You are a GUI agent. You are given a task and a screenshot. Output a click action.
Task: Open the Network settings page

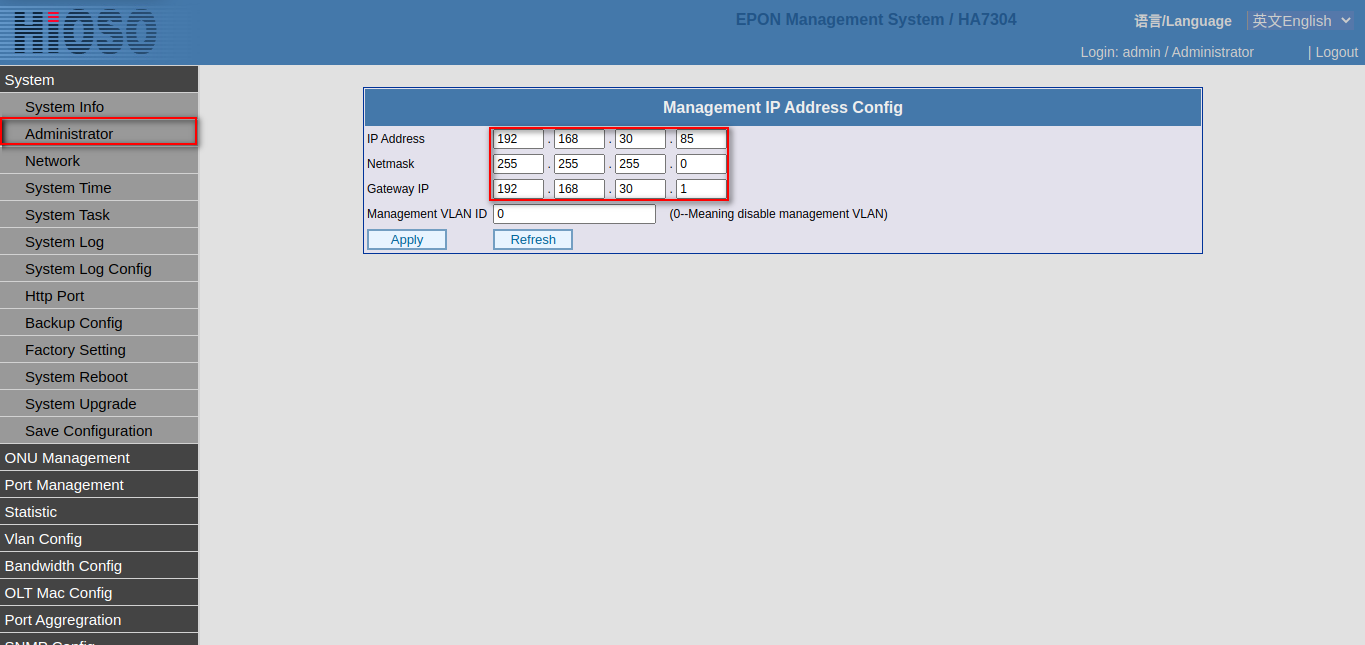[53, 161]
